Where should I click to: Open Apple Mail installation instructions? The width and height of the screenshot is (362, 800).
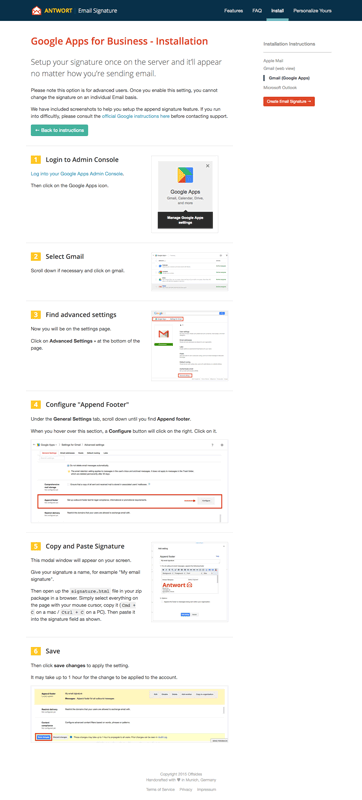pyautogui.click(x=273, y=61)
